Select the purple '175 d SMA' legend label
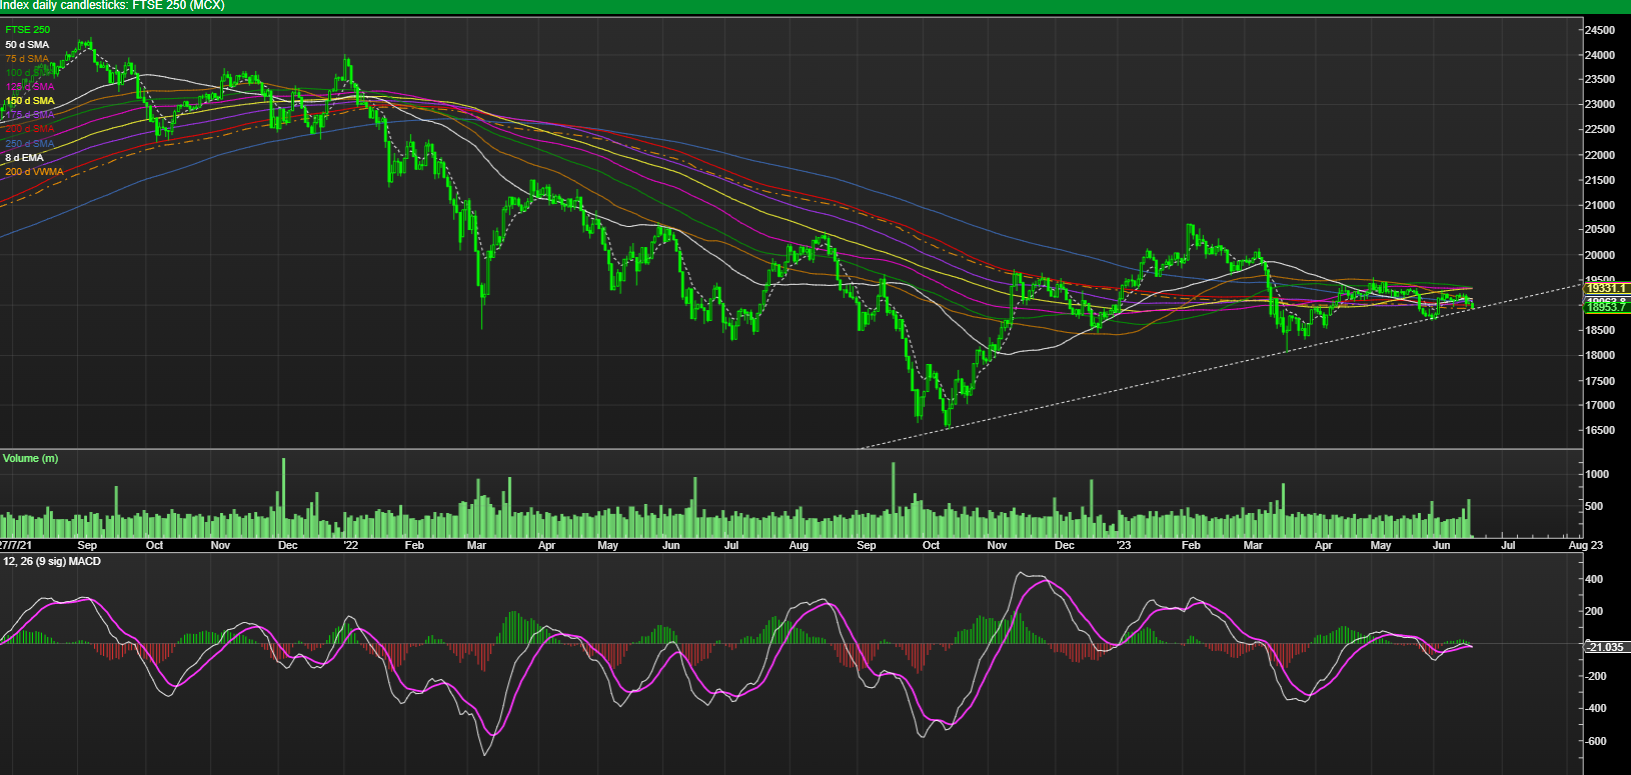1631x775 pixels. 30,115
